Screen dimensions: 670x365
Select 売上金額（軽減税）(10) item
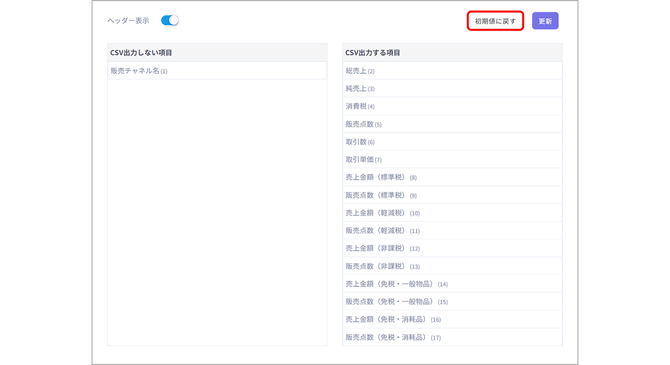(452, 213)
